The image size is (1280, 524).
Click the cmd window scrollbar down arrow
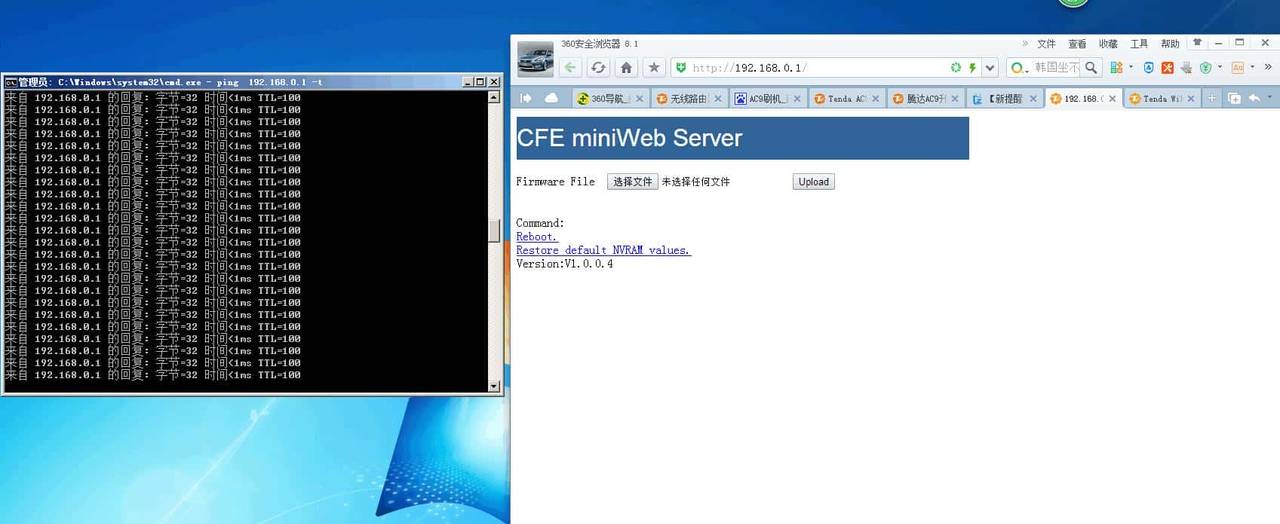pos(493,386)
